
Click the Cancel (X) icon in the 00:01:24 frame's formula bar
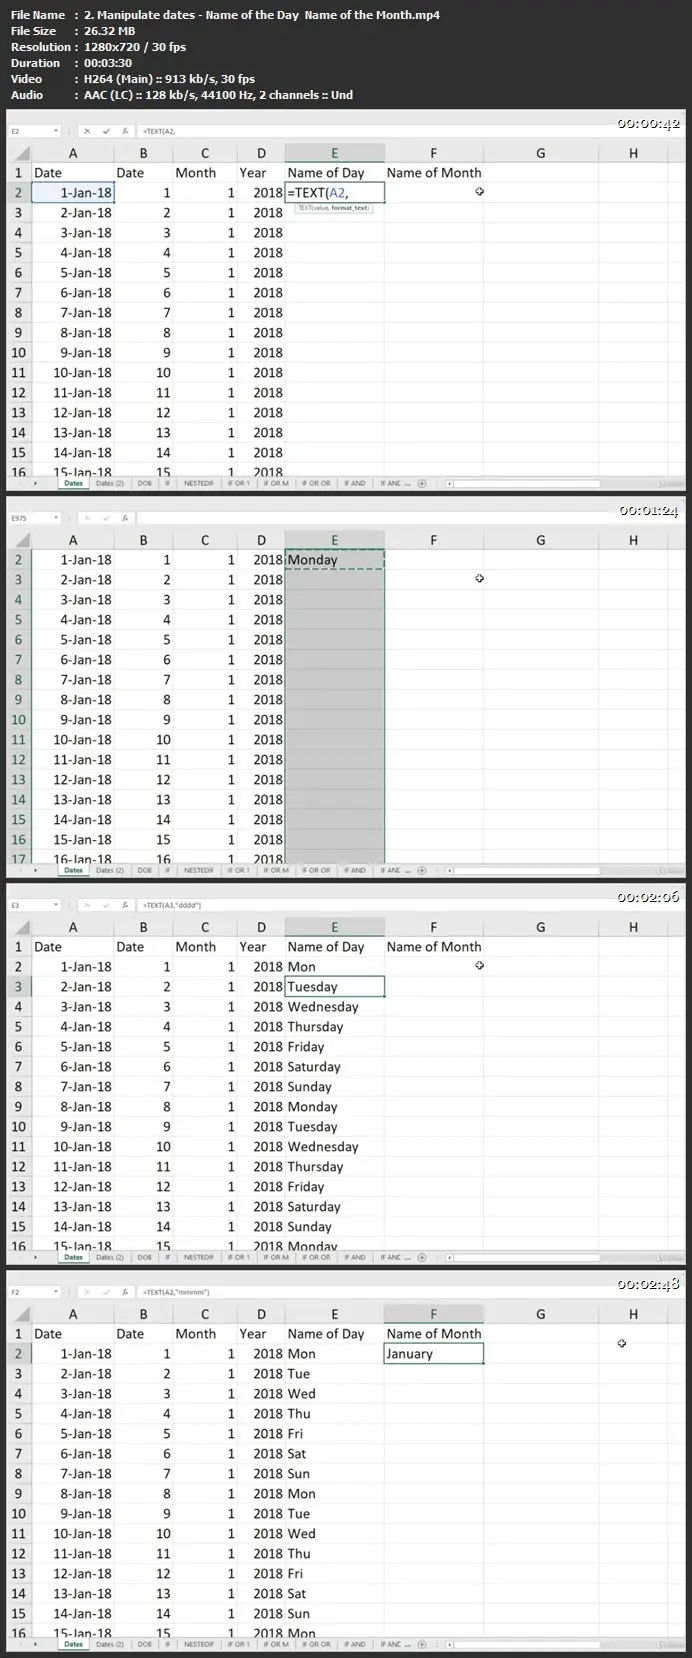pyautogui.click(x=87, y=518)
